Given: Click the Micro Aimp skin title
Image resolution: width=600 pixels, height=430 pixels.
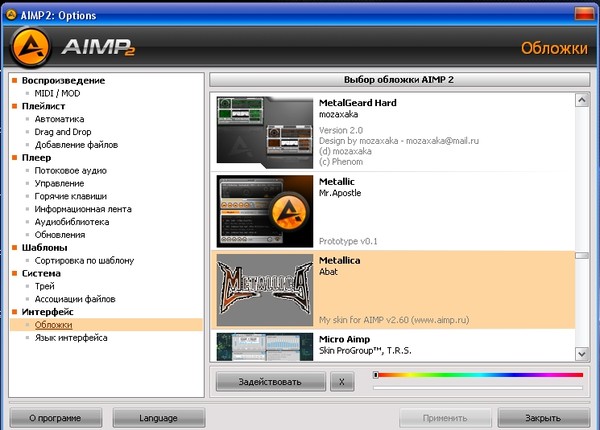Looking at the screenshot, I should tap(344, 339).
